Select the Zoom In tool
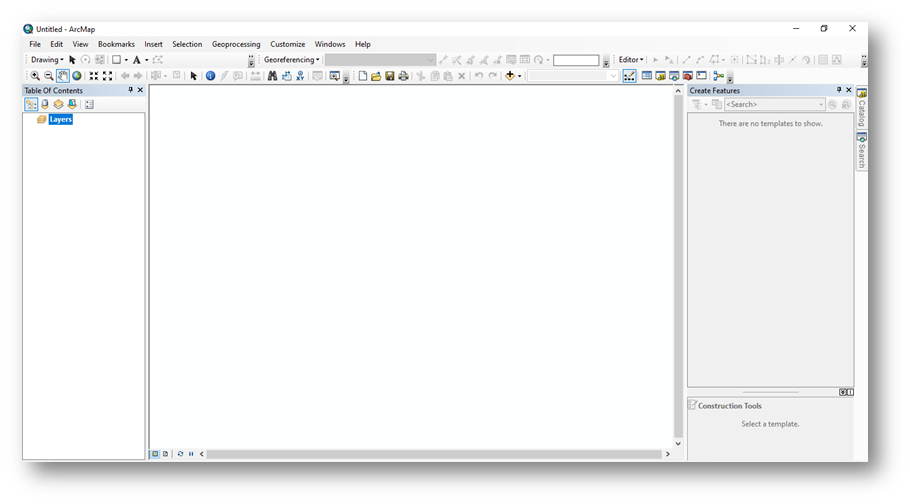Image resolution: width=910 pixels, height=504 pixels. pos(35,76)
